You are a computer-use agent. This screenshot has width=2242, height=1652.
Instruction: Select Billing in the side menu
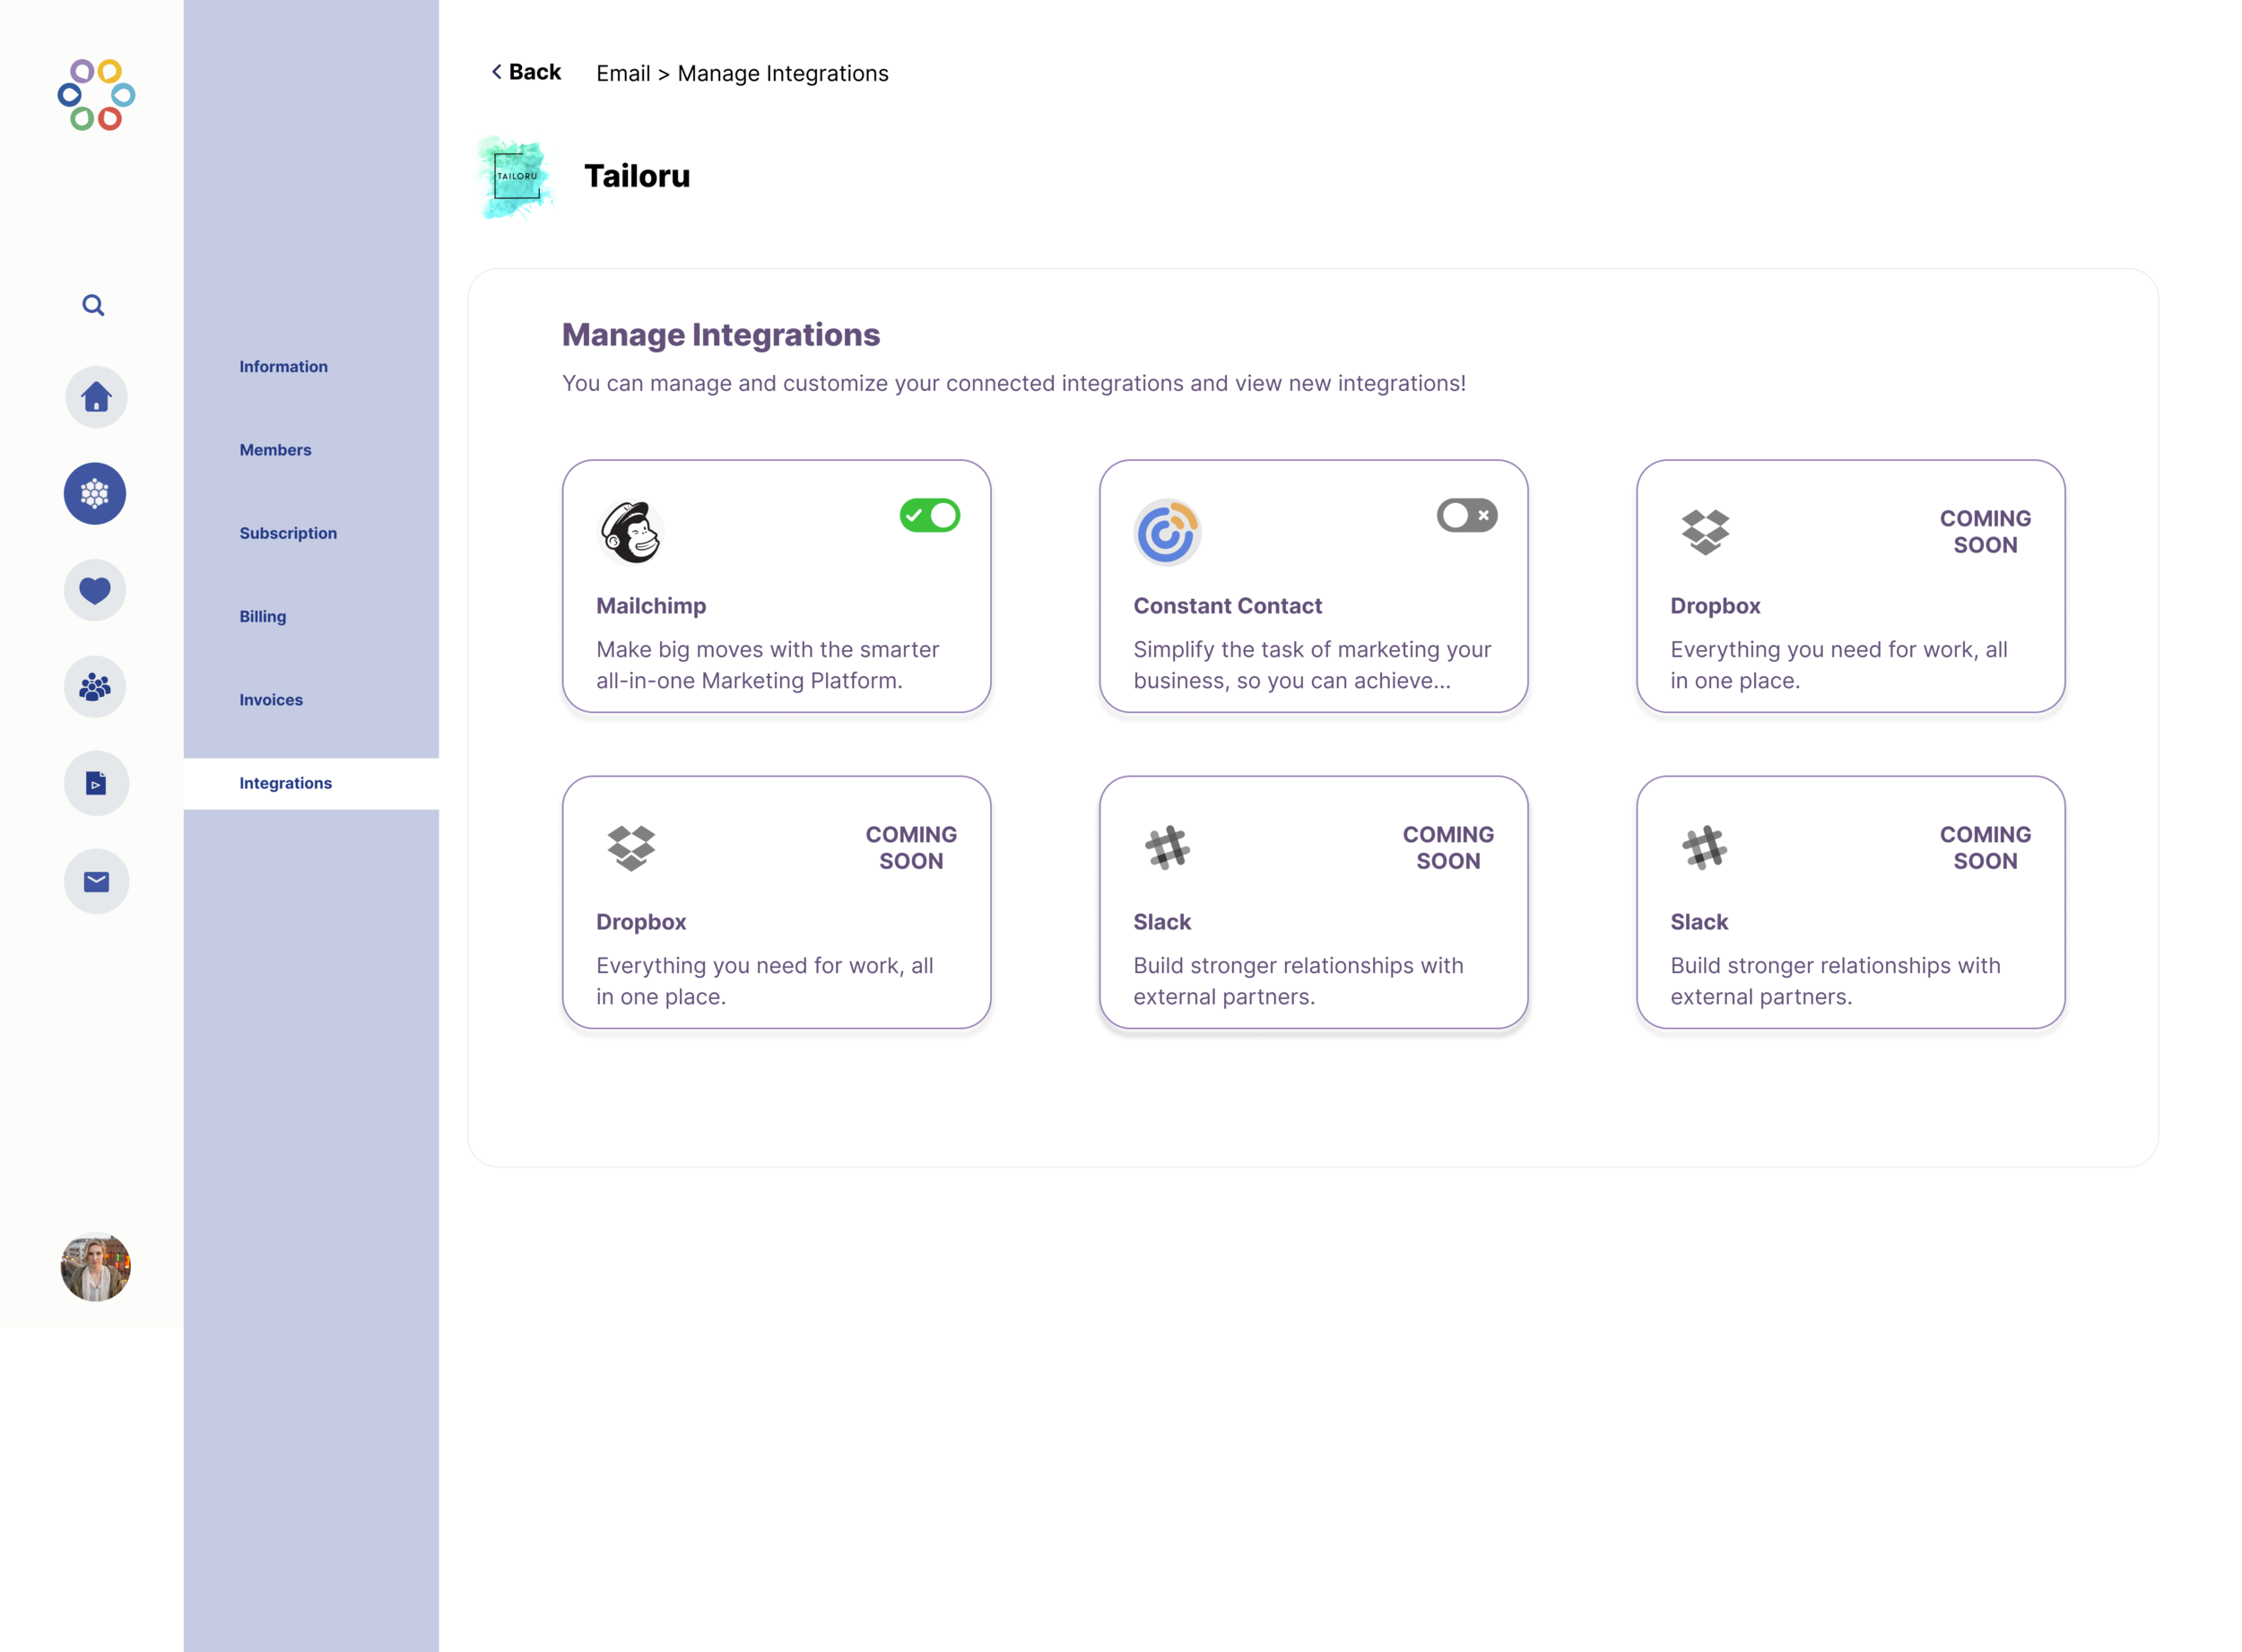tap(262, 617)
